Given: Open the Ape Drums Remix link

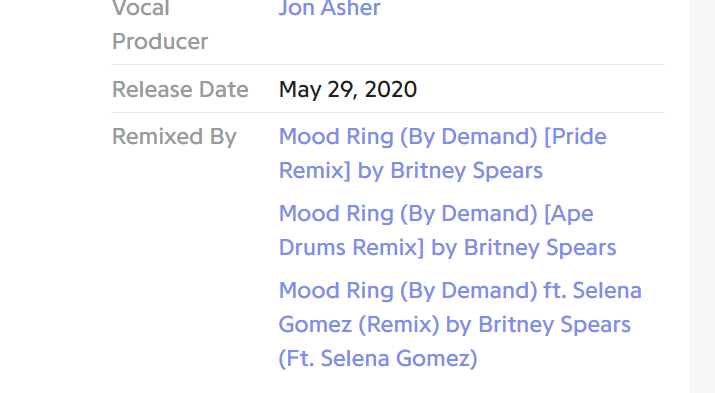Looking at the screenshot, I should pyautogui.click(x=447, y=231).
